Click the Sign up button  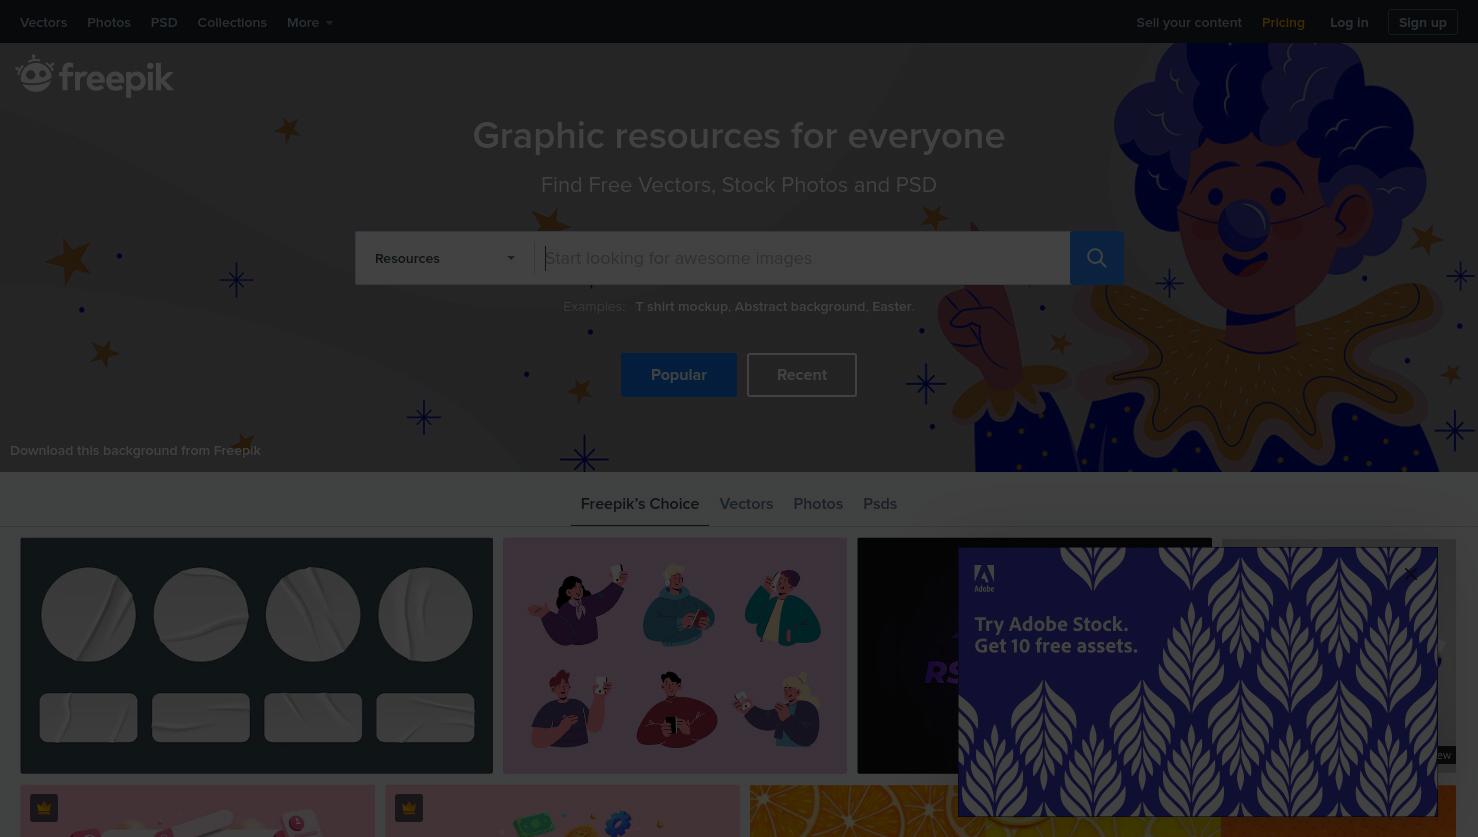tap(1422, 22)
